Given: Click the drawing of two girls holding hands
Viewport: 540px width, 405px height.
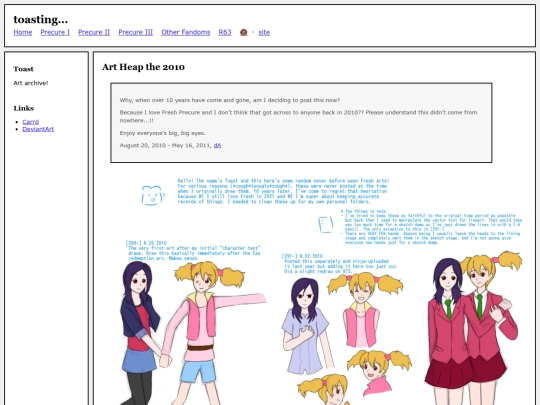Looking at the screenshot, I should (193, 332).
